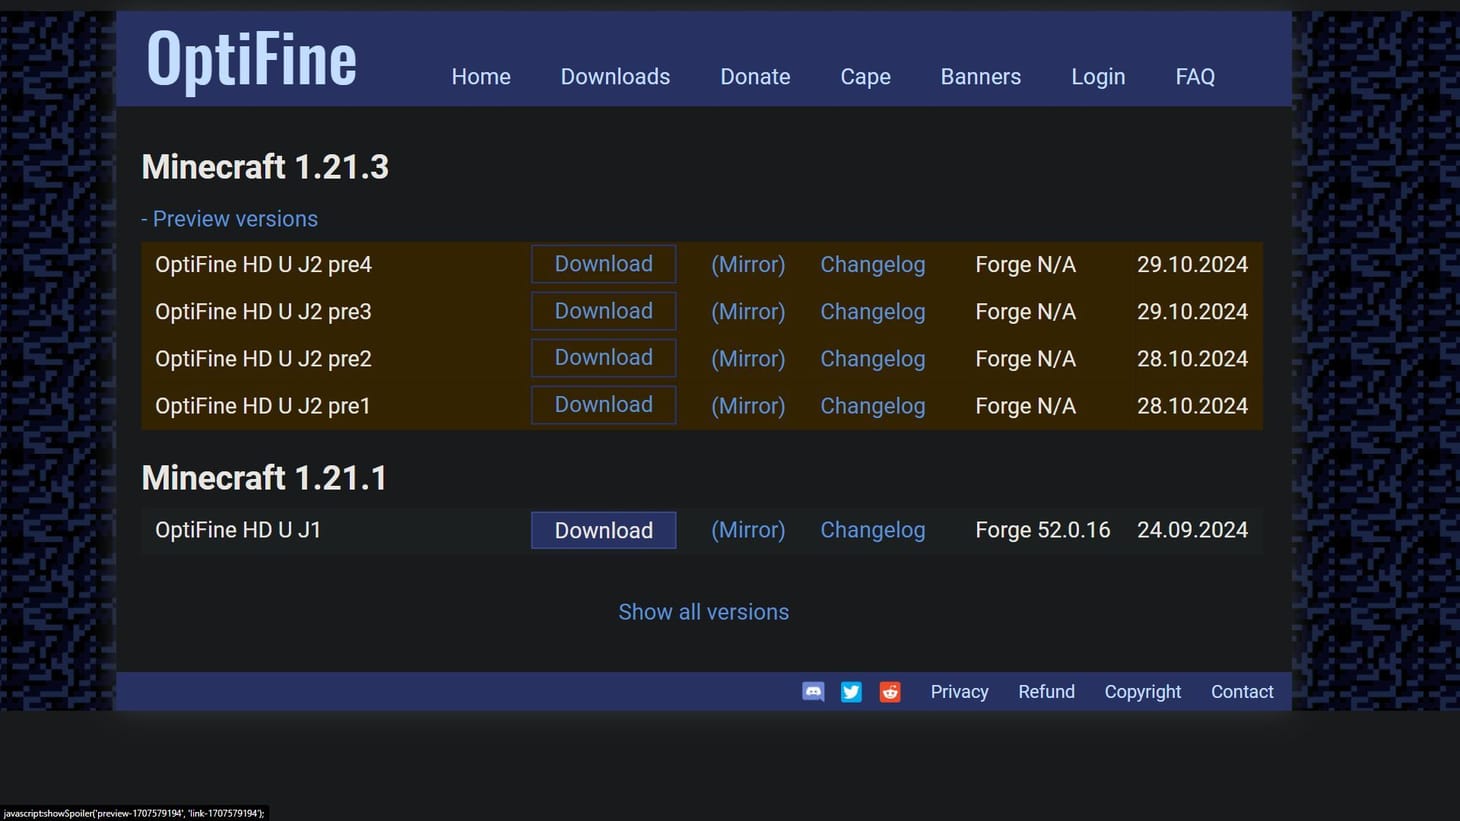The width and height of the screenshot is (1460, 821).
Task: Open the FAQ page
Action: 1195,76
